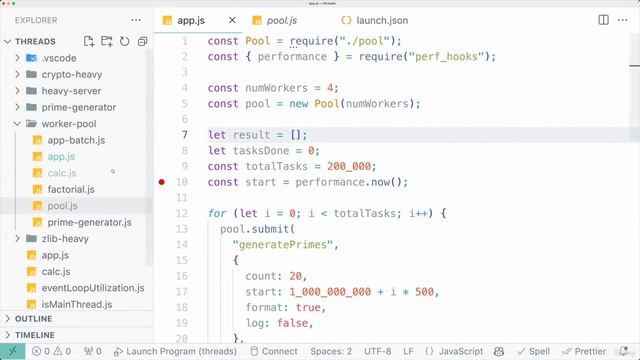
Task: Toggle the breakpoint on line 10
Action: pos(162,182)
